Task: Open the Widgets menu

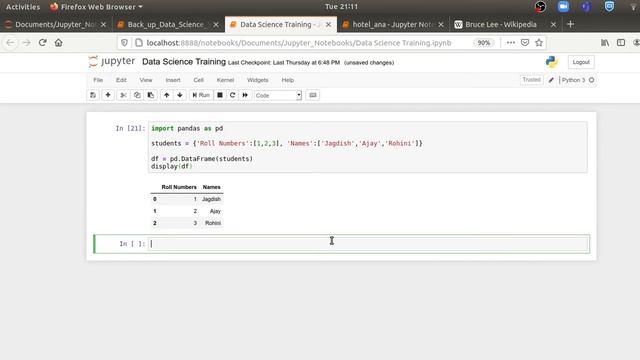Action: pos(258,80)
